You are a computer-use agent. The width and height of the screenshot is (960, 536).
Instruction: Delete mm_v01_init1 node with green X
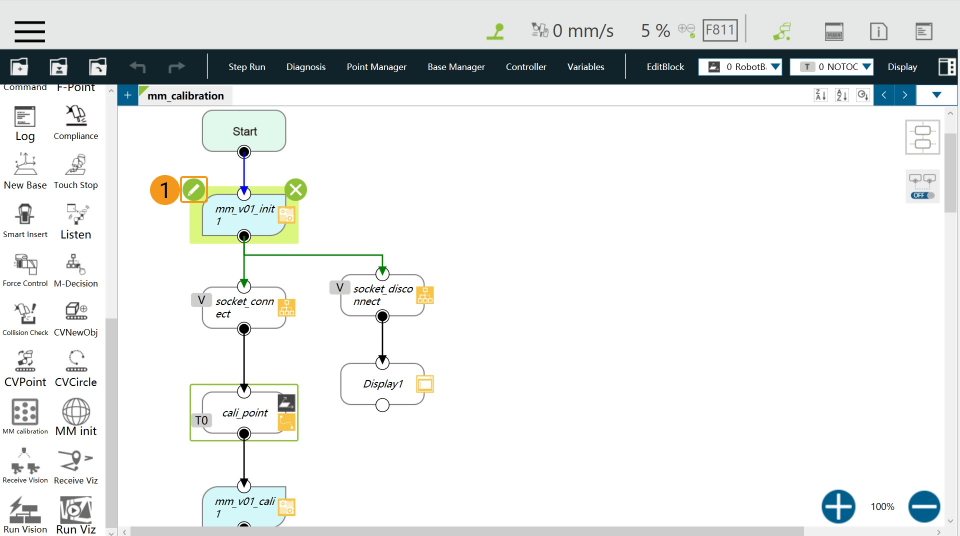pos(296,190)
